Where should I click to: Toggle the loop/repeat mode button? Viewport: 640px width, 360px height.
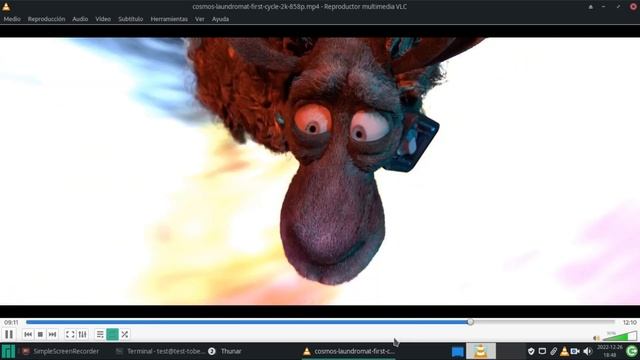click(x=112, y=334)
